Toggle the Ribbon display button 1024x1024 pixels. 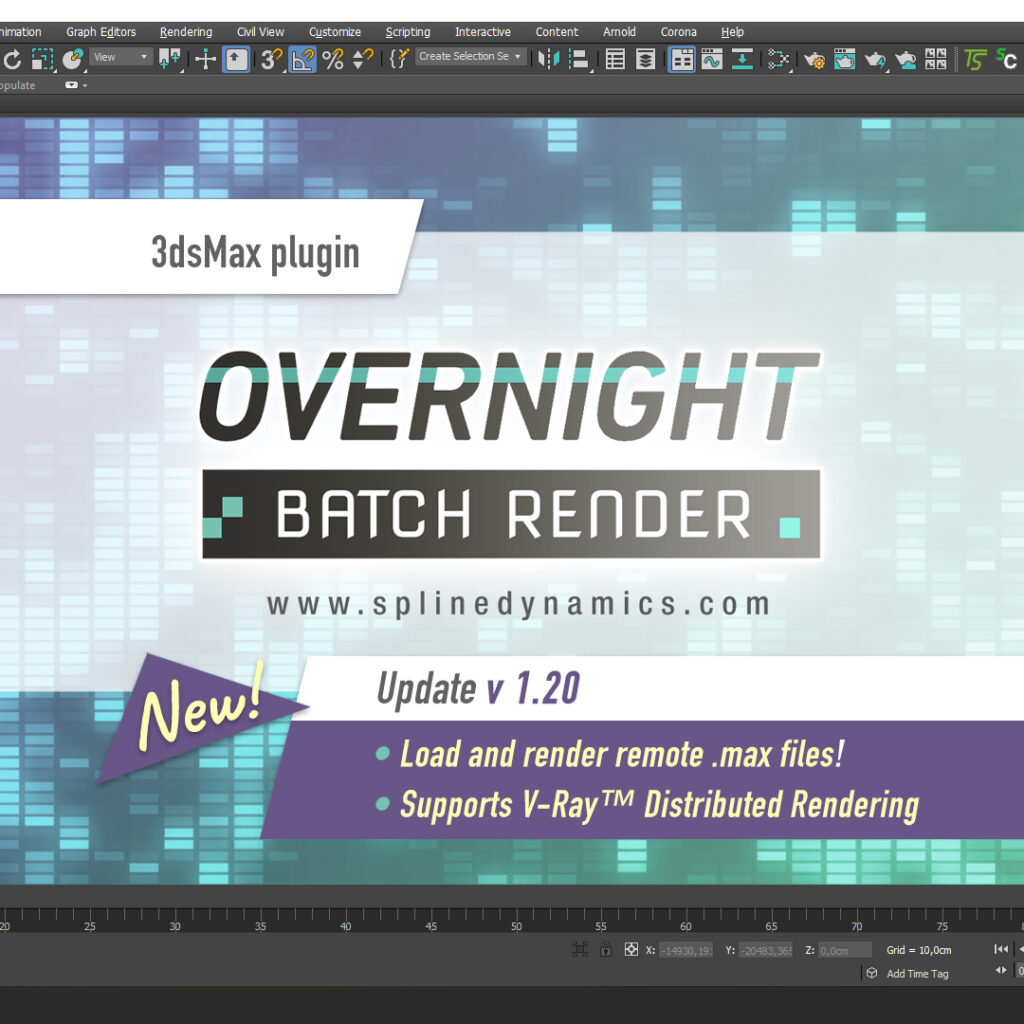[x=681, y=59]
